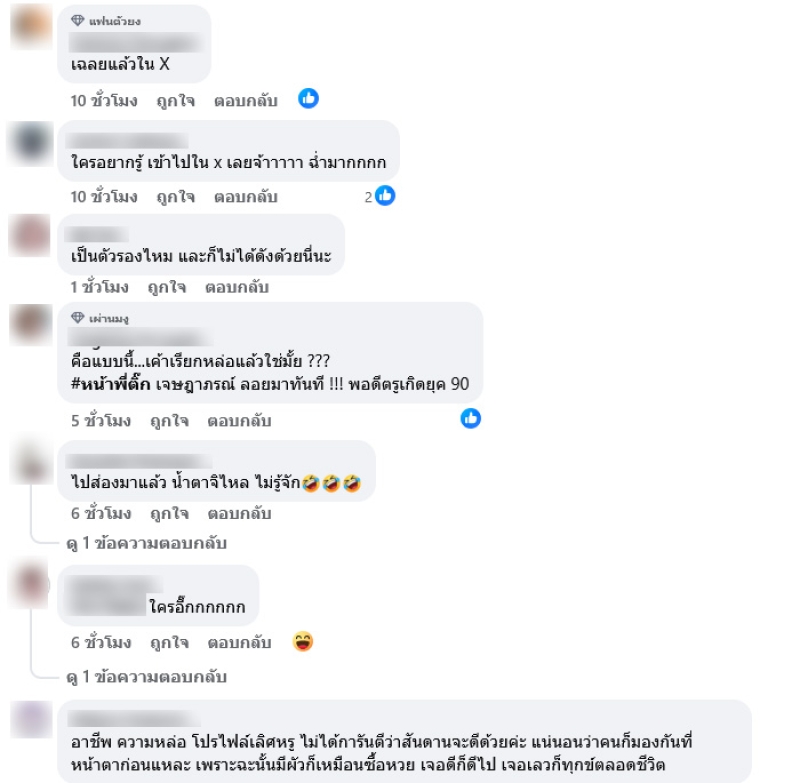Open profile picture of the last commenter
Screen dimensions: 800x783
coord(31,720)
